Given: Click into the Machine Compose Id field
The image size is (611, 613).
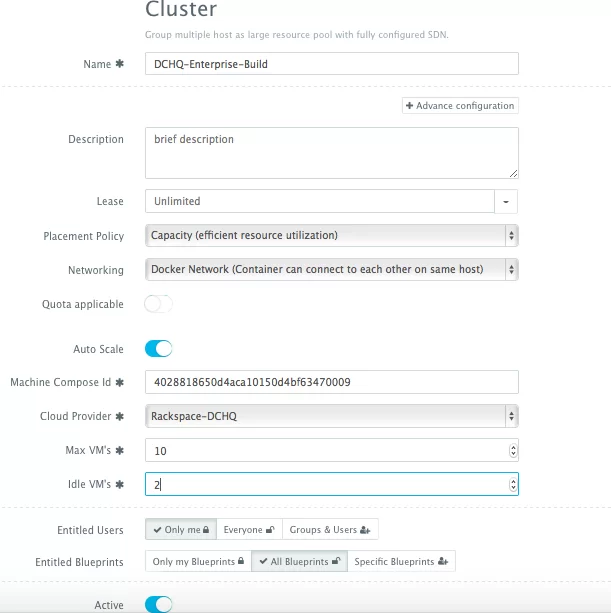Looking at the screenshot, I should click(x=331, y=382).
